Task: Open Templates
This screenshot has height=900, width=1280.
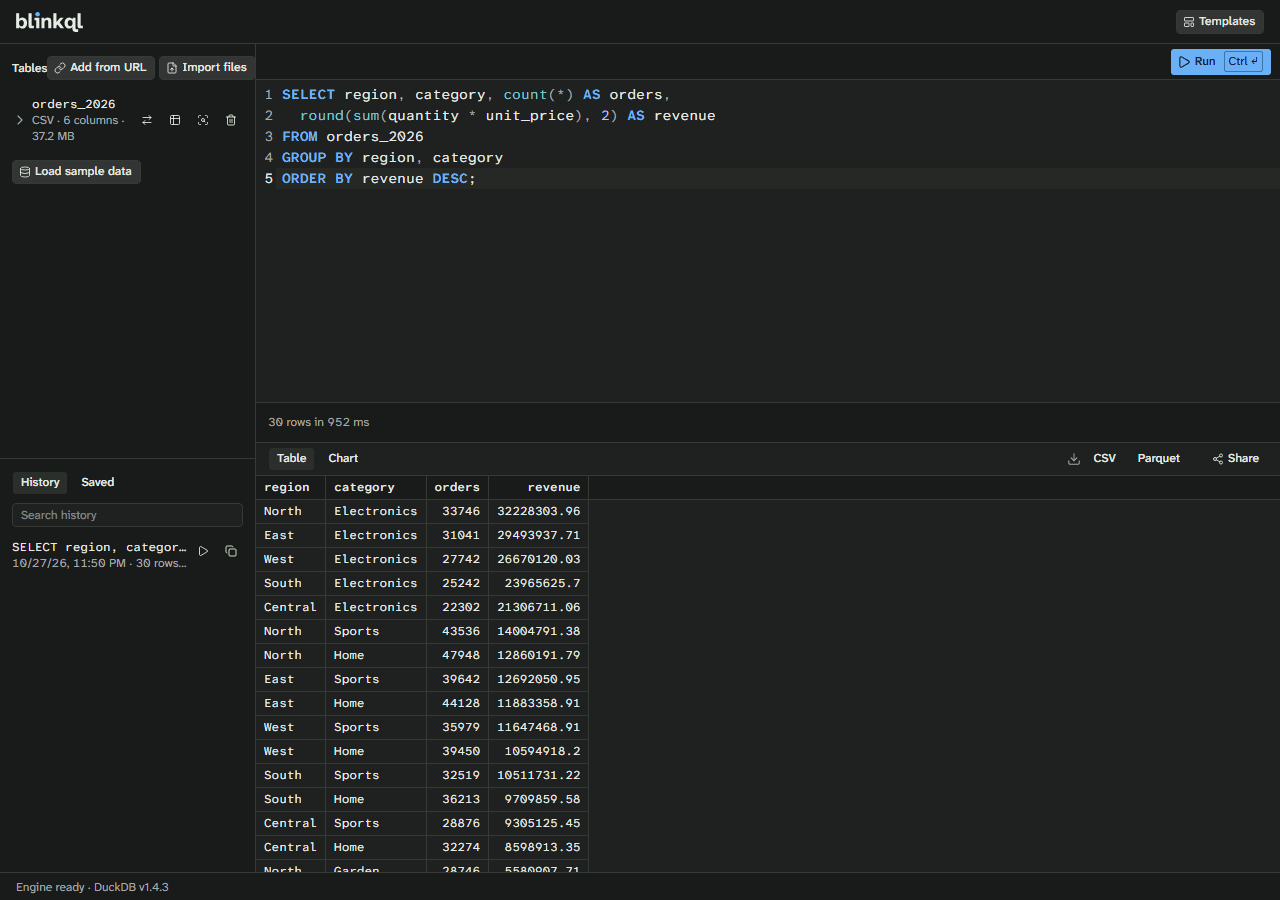Action: tap(1219, 21)
